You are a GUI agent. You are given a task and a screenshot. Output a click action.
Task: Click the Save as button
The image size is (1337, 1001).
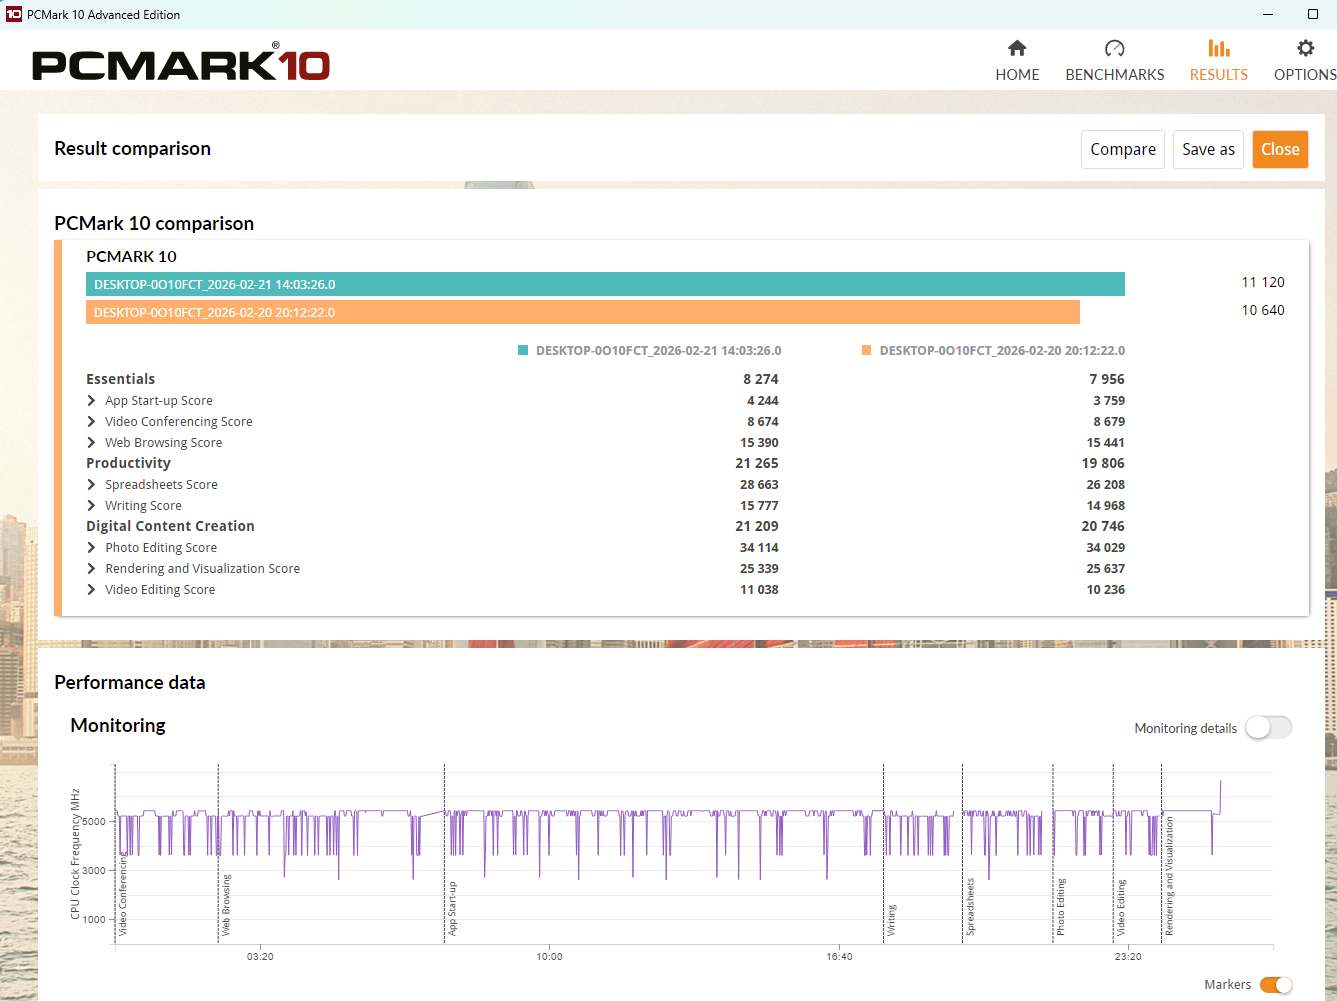pyautogui.click(x=1208, y=149)
